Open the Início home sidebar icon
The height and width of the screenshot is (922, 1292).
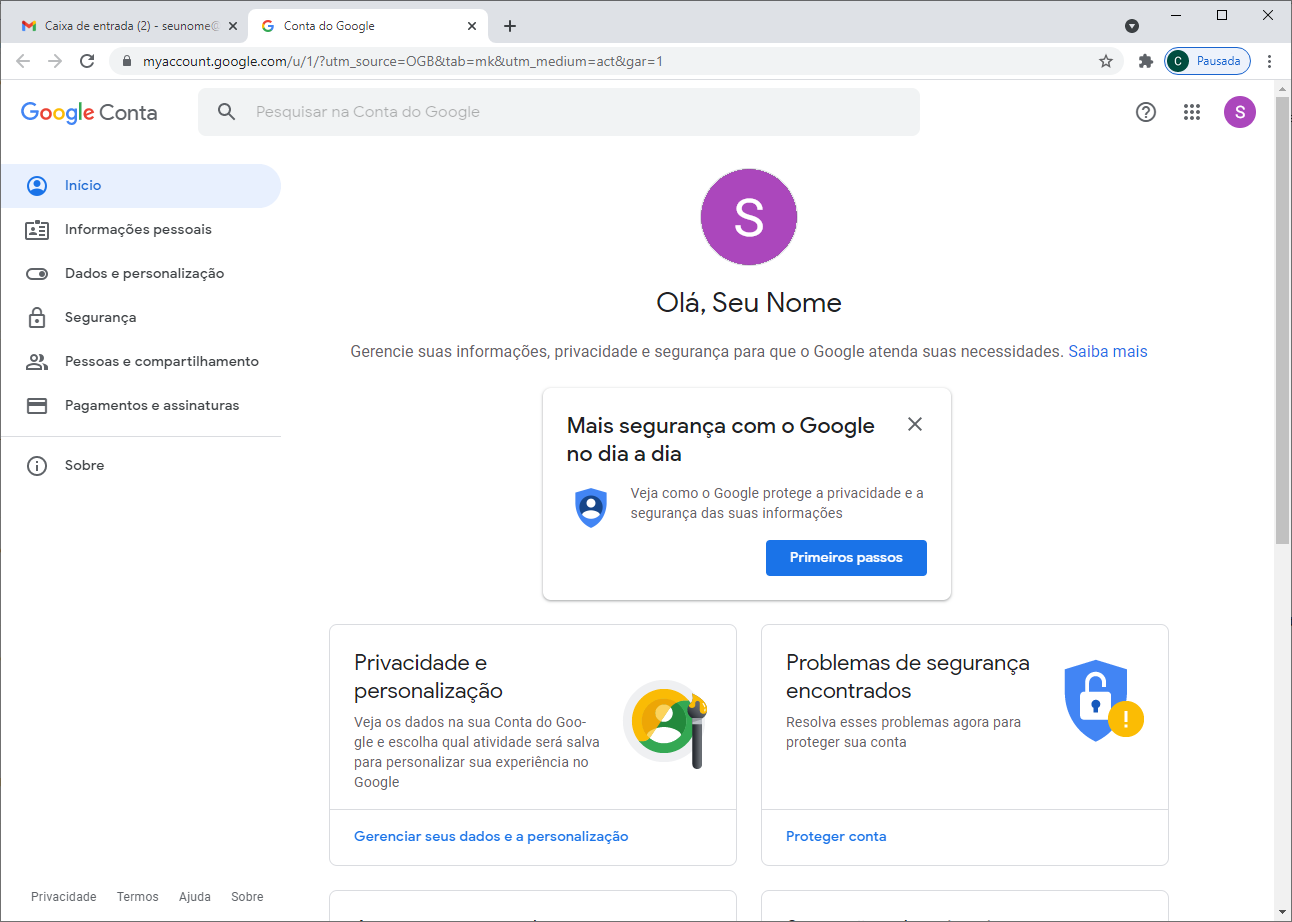pyautogui.click(x=37, y=186)
